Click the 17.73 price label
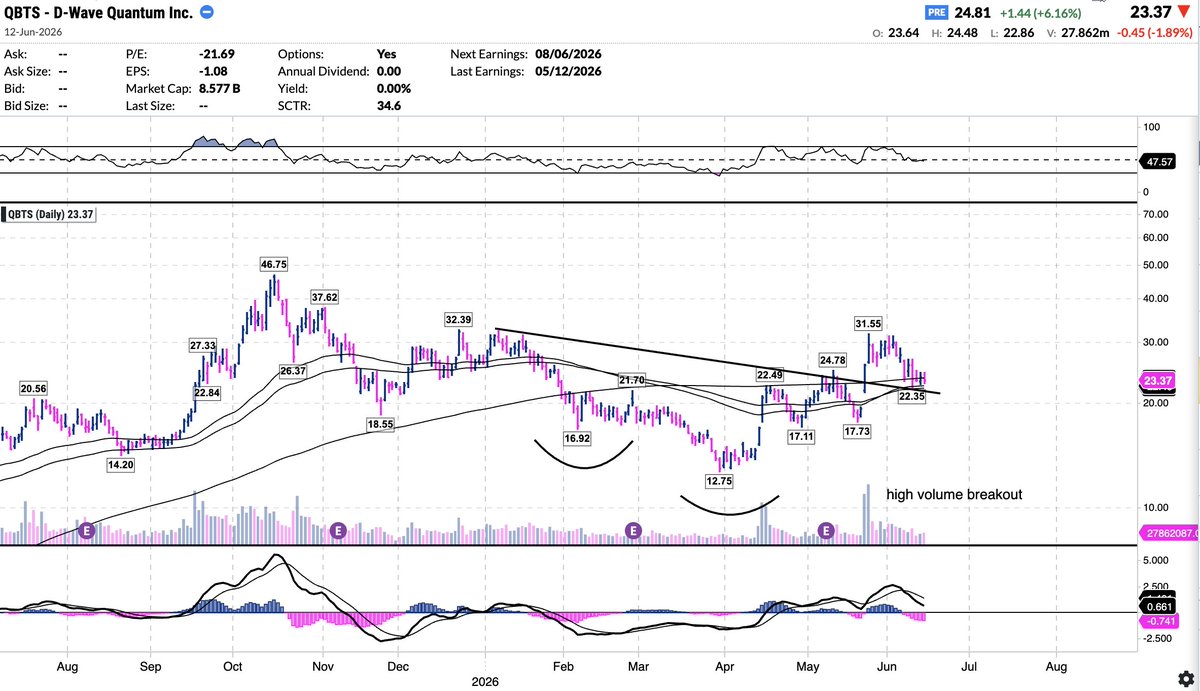1200x691 pixels. [x=857, y=431]
